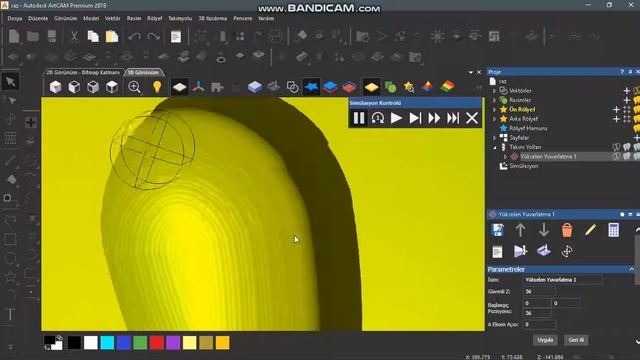This screenshot has width=640, height=360.
Task: Click the open folder icon
Action: coord(33,36)
